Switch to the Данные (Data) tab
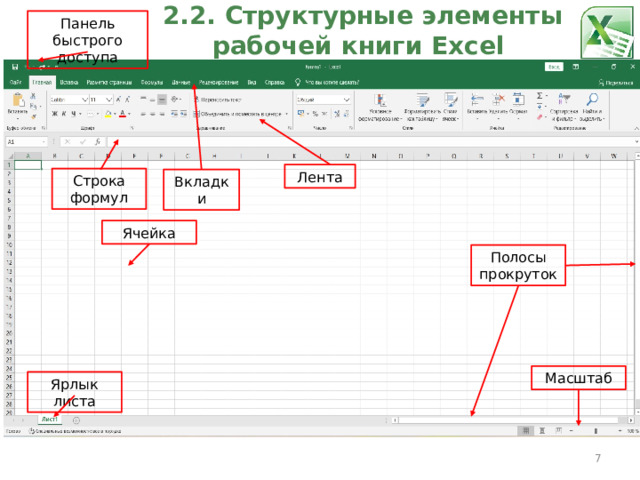 click(181, 82)
